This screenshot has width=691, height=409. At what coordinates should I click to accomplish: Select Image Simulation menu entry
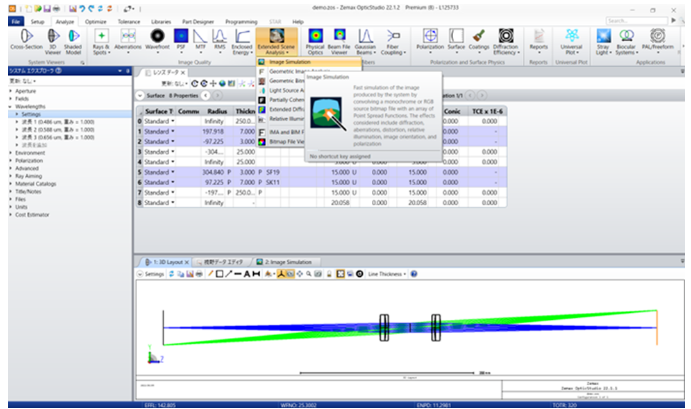308,62
